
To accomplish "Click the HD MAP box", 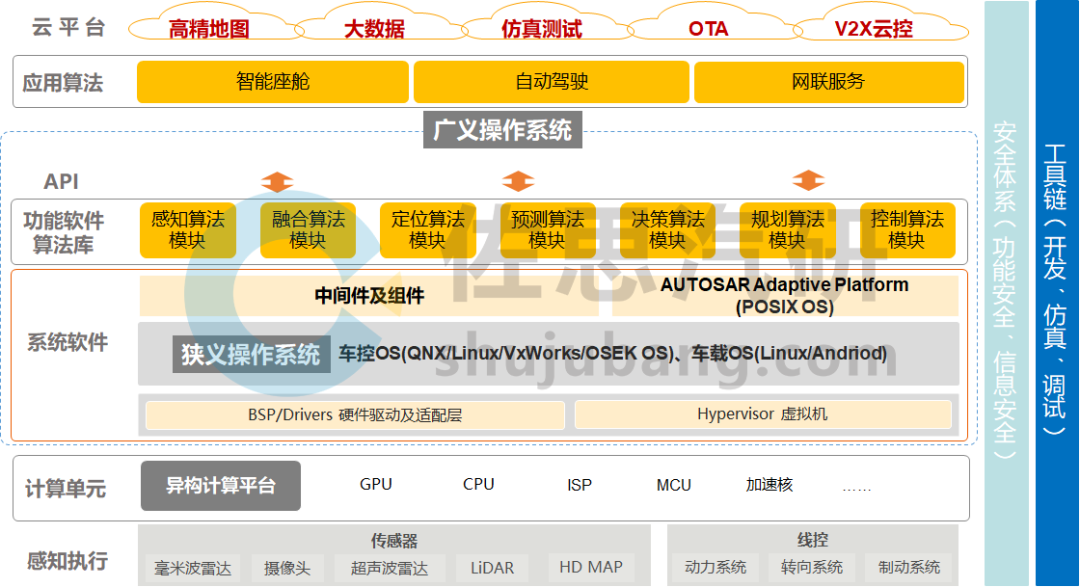I will pyautogui.click(x=591, y=567).
